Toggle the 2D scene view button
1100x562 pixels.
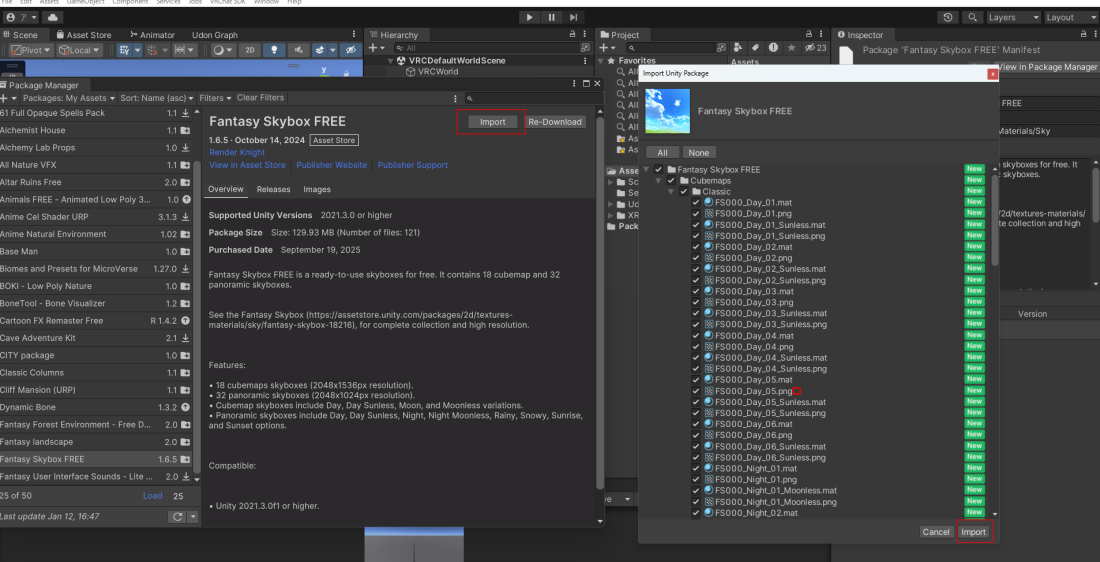tap(251, 50)
